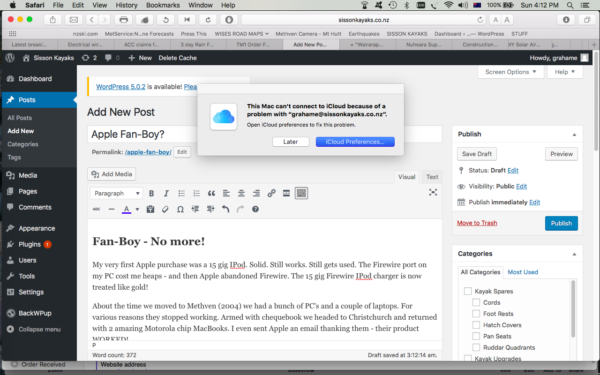Tick the Foot Rests category checkbox
This screenshot has height=375, width=600.
click(x=476, y=314)
